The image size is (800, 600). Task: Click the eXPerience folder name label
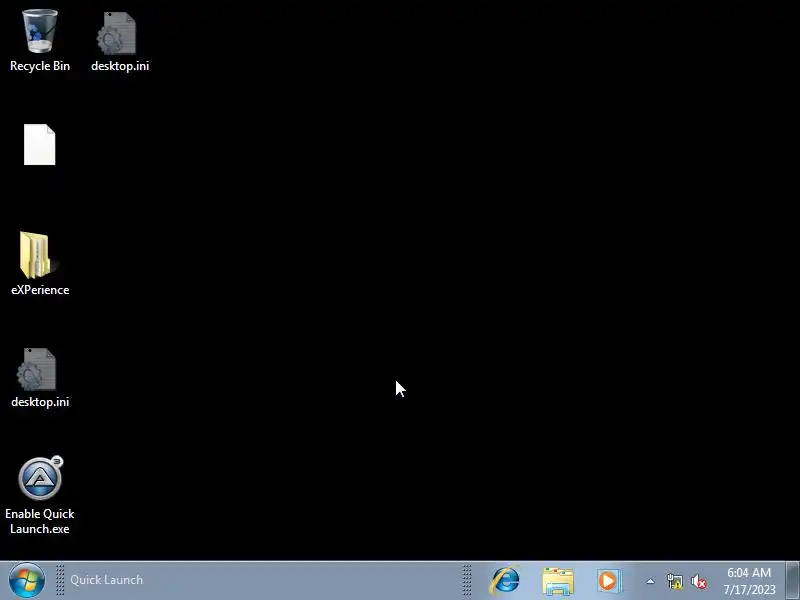coord(40,290)
